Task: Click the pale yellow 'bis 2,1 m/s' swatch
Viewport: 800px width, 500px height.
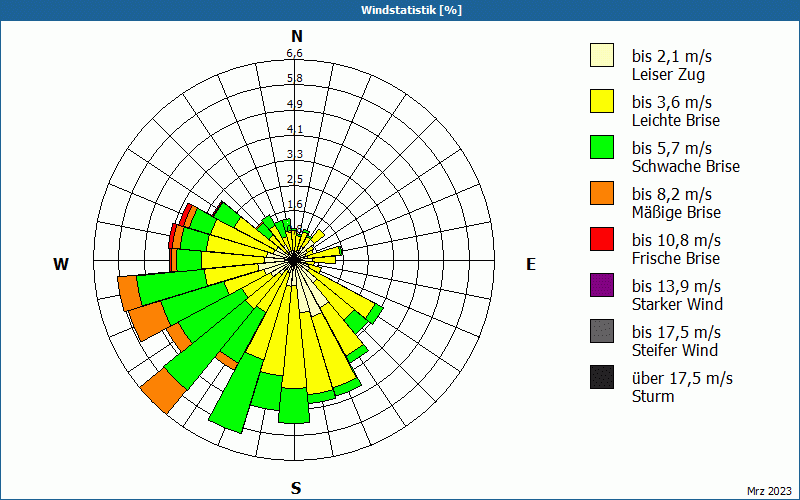Action: [602, 55]
